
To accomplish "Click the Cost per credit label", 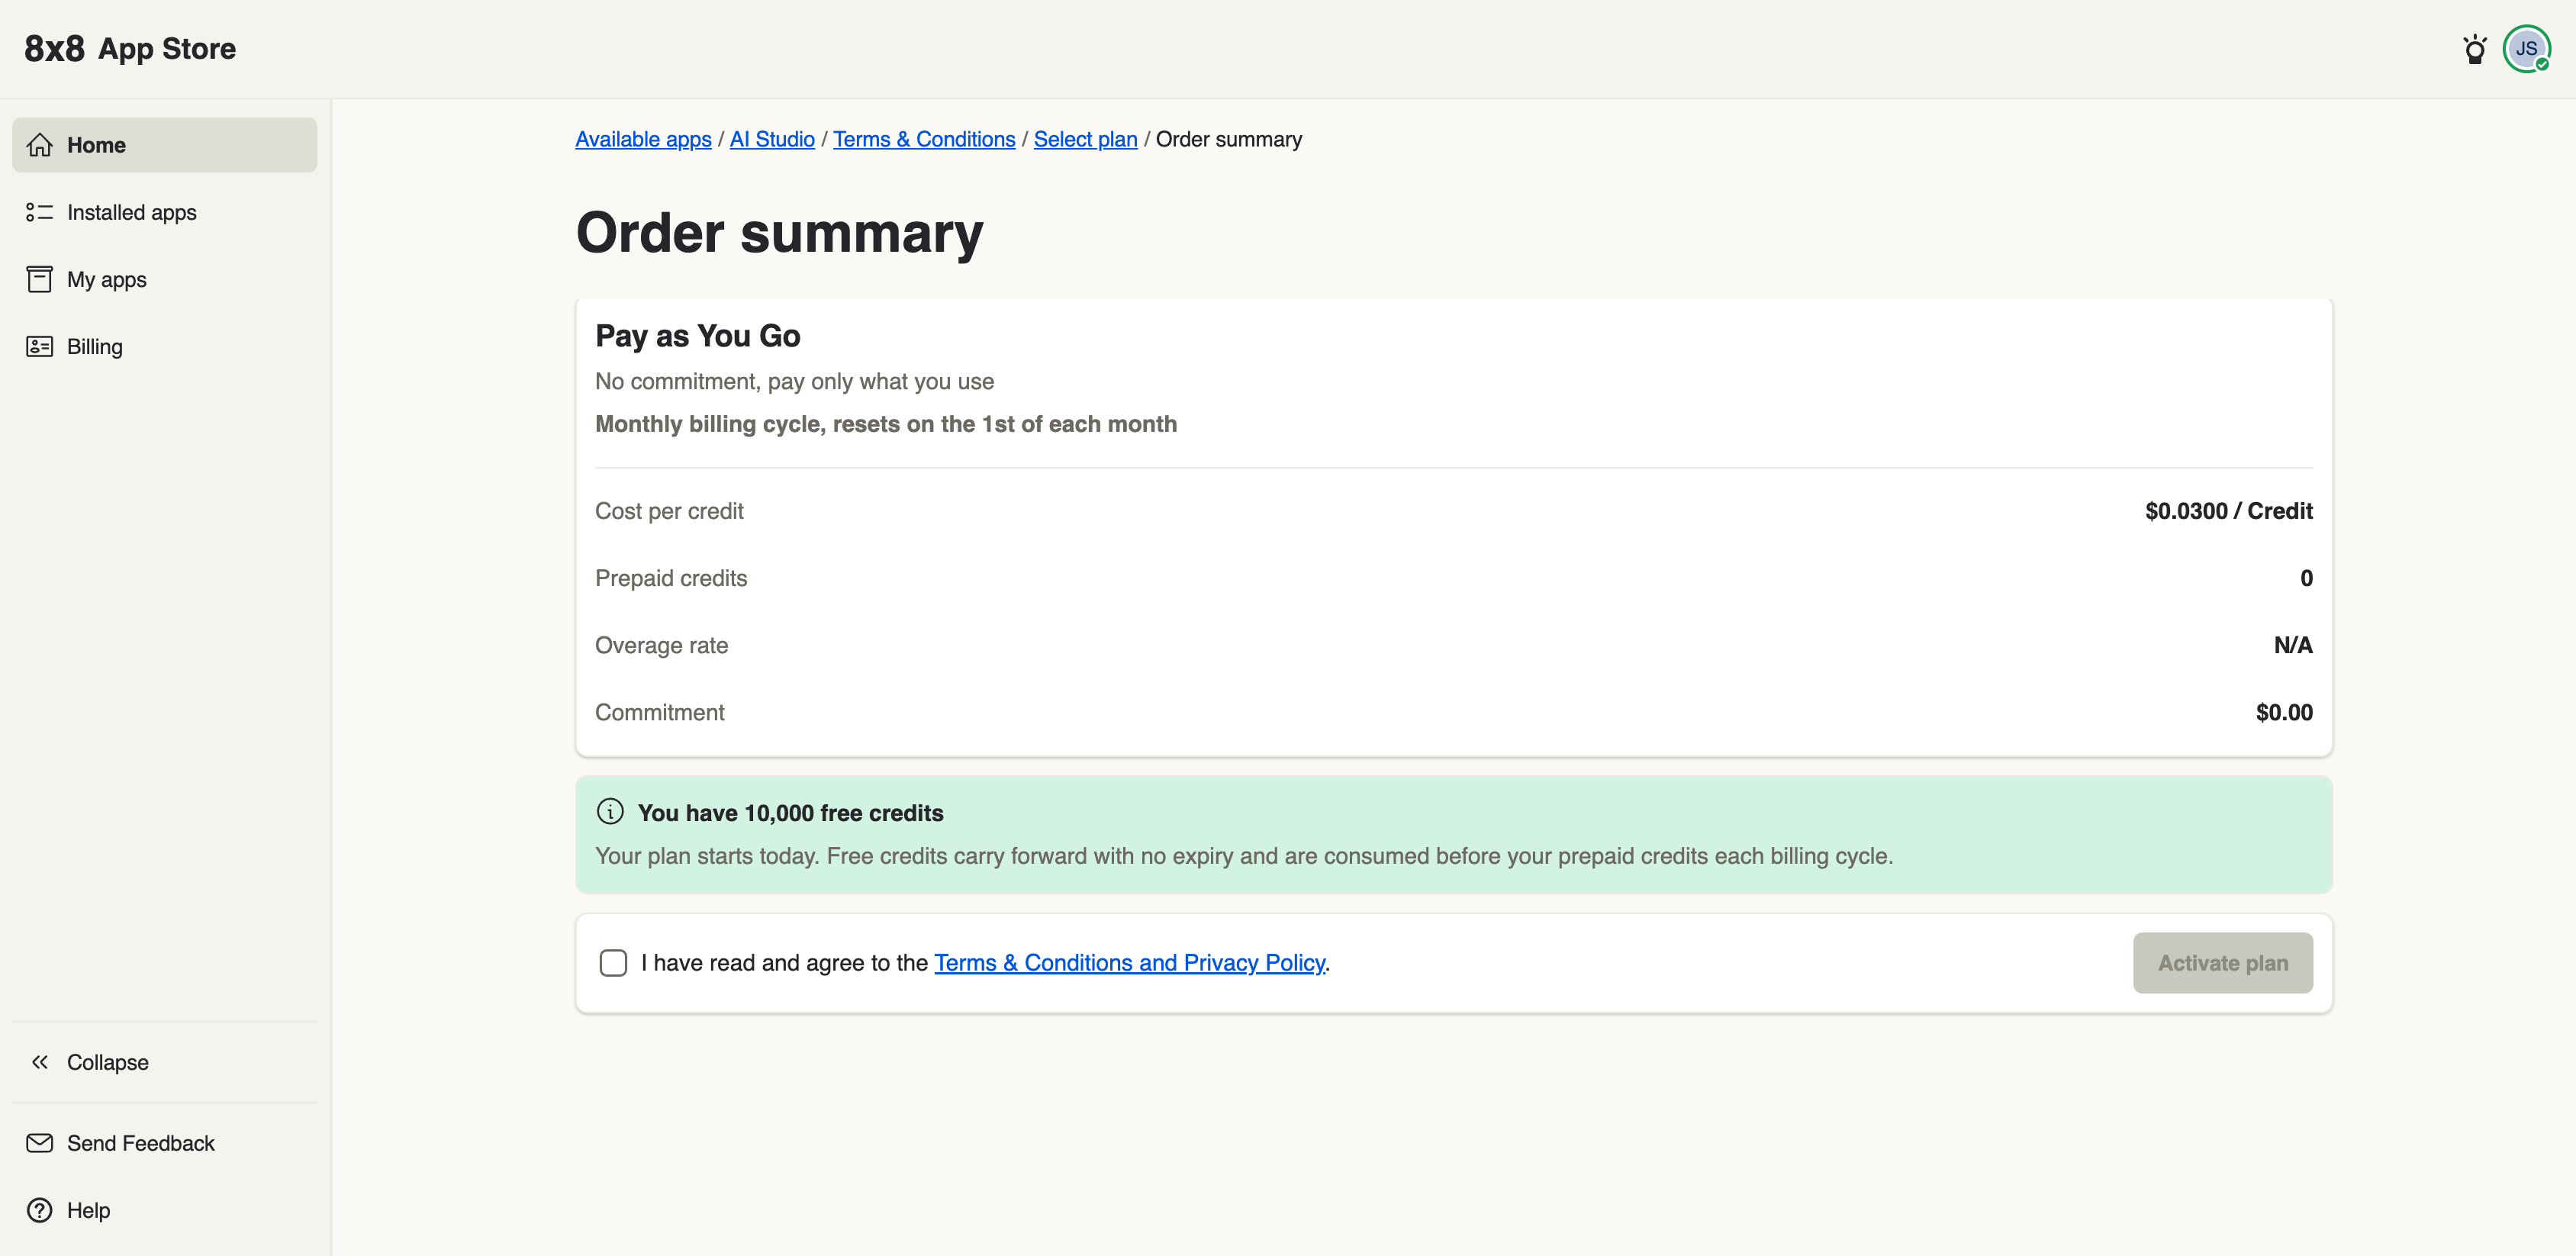I will point(669,511).
